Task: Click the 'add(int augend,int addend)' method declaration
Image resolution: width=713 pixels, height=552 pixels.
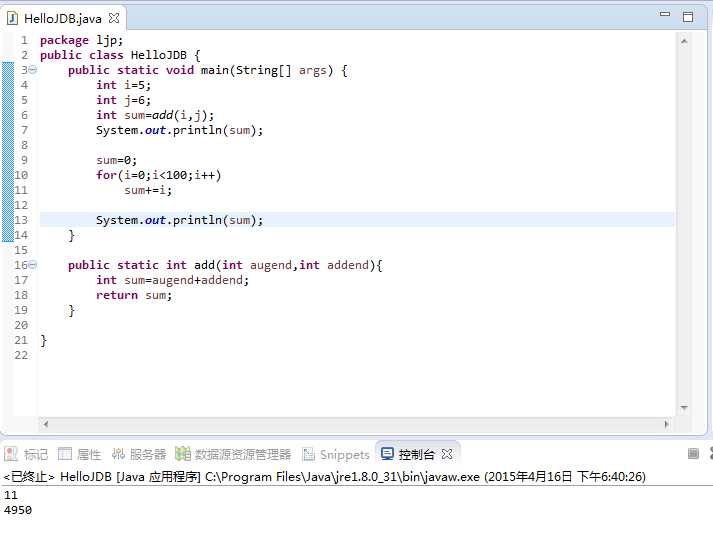Action: pyautogui.click(x=288, y=265)
